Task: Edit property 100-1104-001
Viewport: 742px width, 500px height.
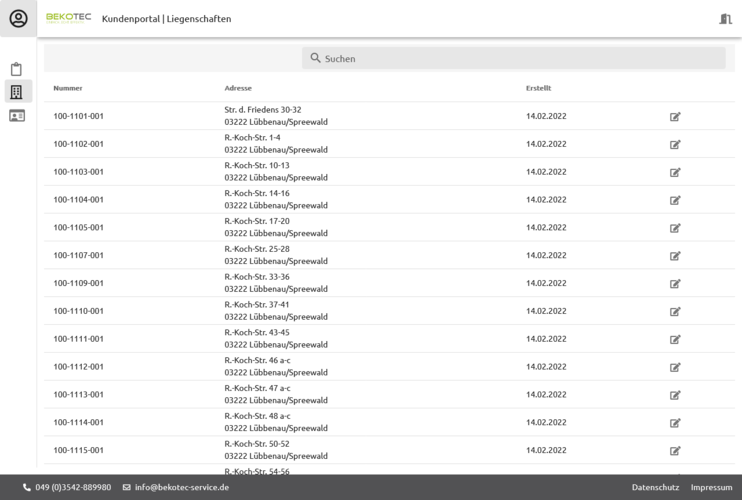Action: point(675,200)
